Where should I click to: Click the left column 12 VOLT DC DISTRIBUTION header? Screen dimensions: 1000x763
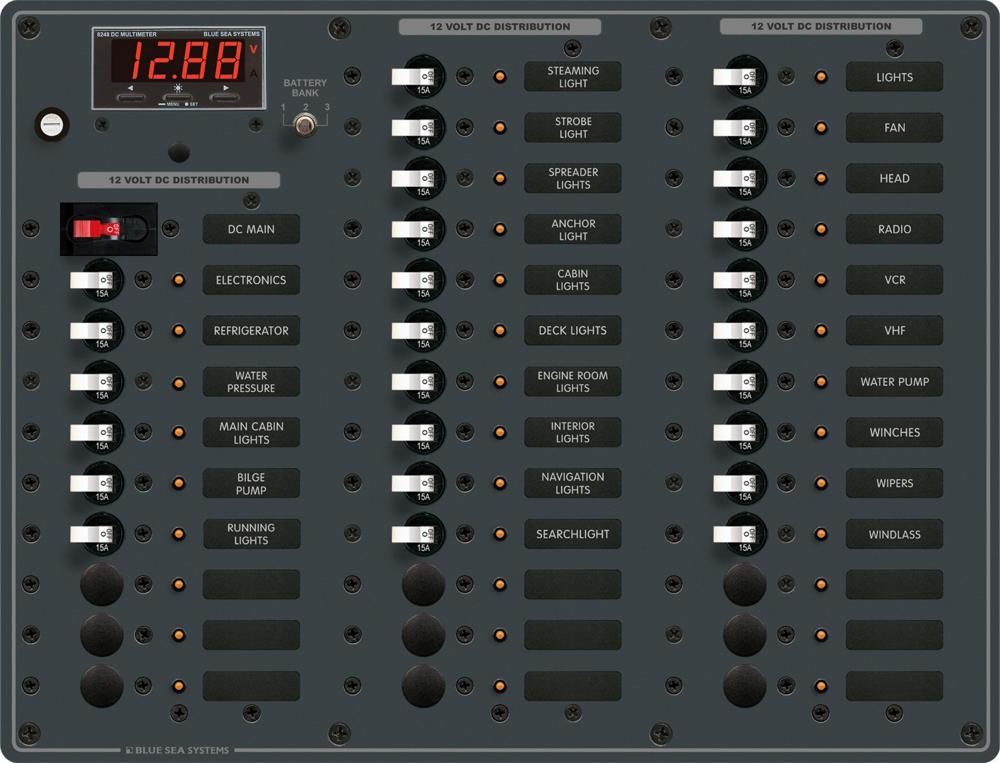tap(180, 180)
